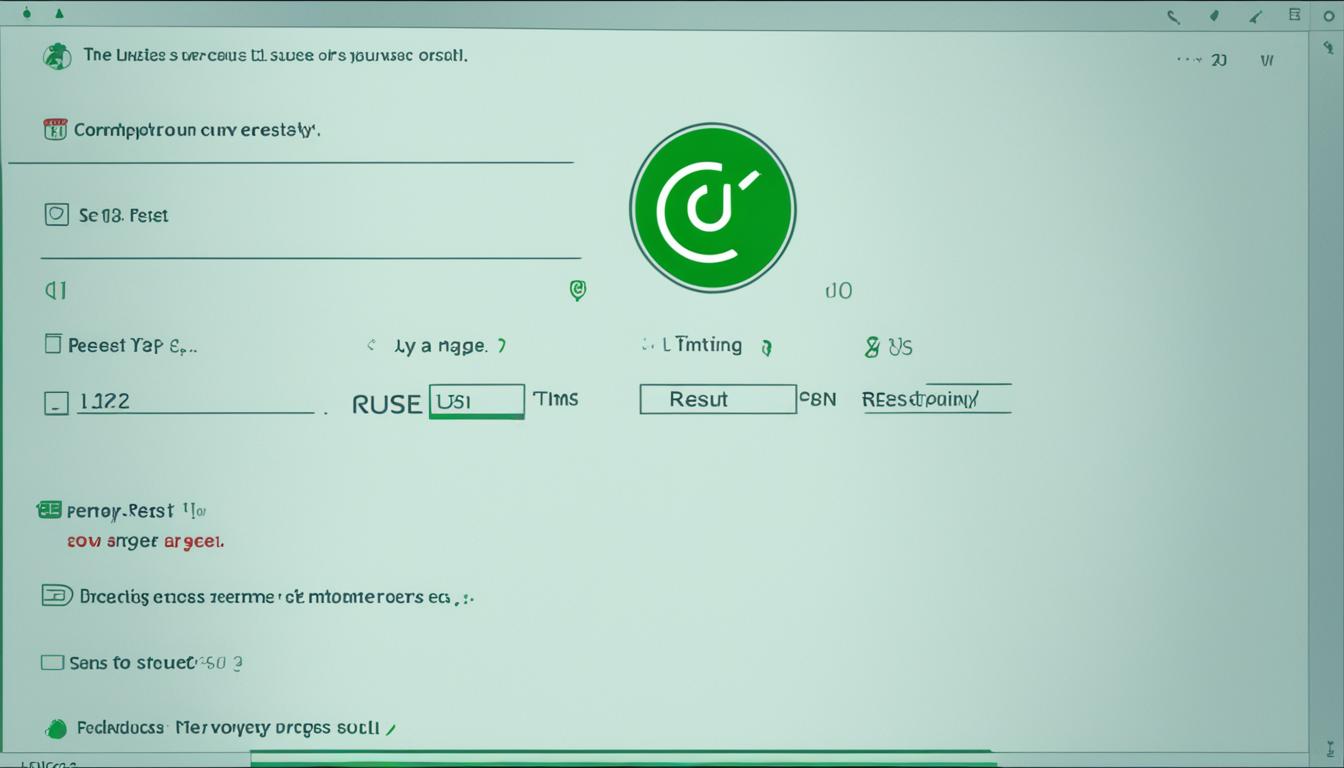The image size is (1344, 768).
Task: Click the shield icon beside 'Se 03. Peset'
Action: click(57, 214)
